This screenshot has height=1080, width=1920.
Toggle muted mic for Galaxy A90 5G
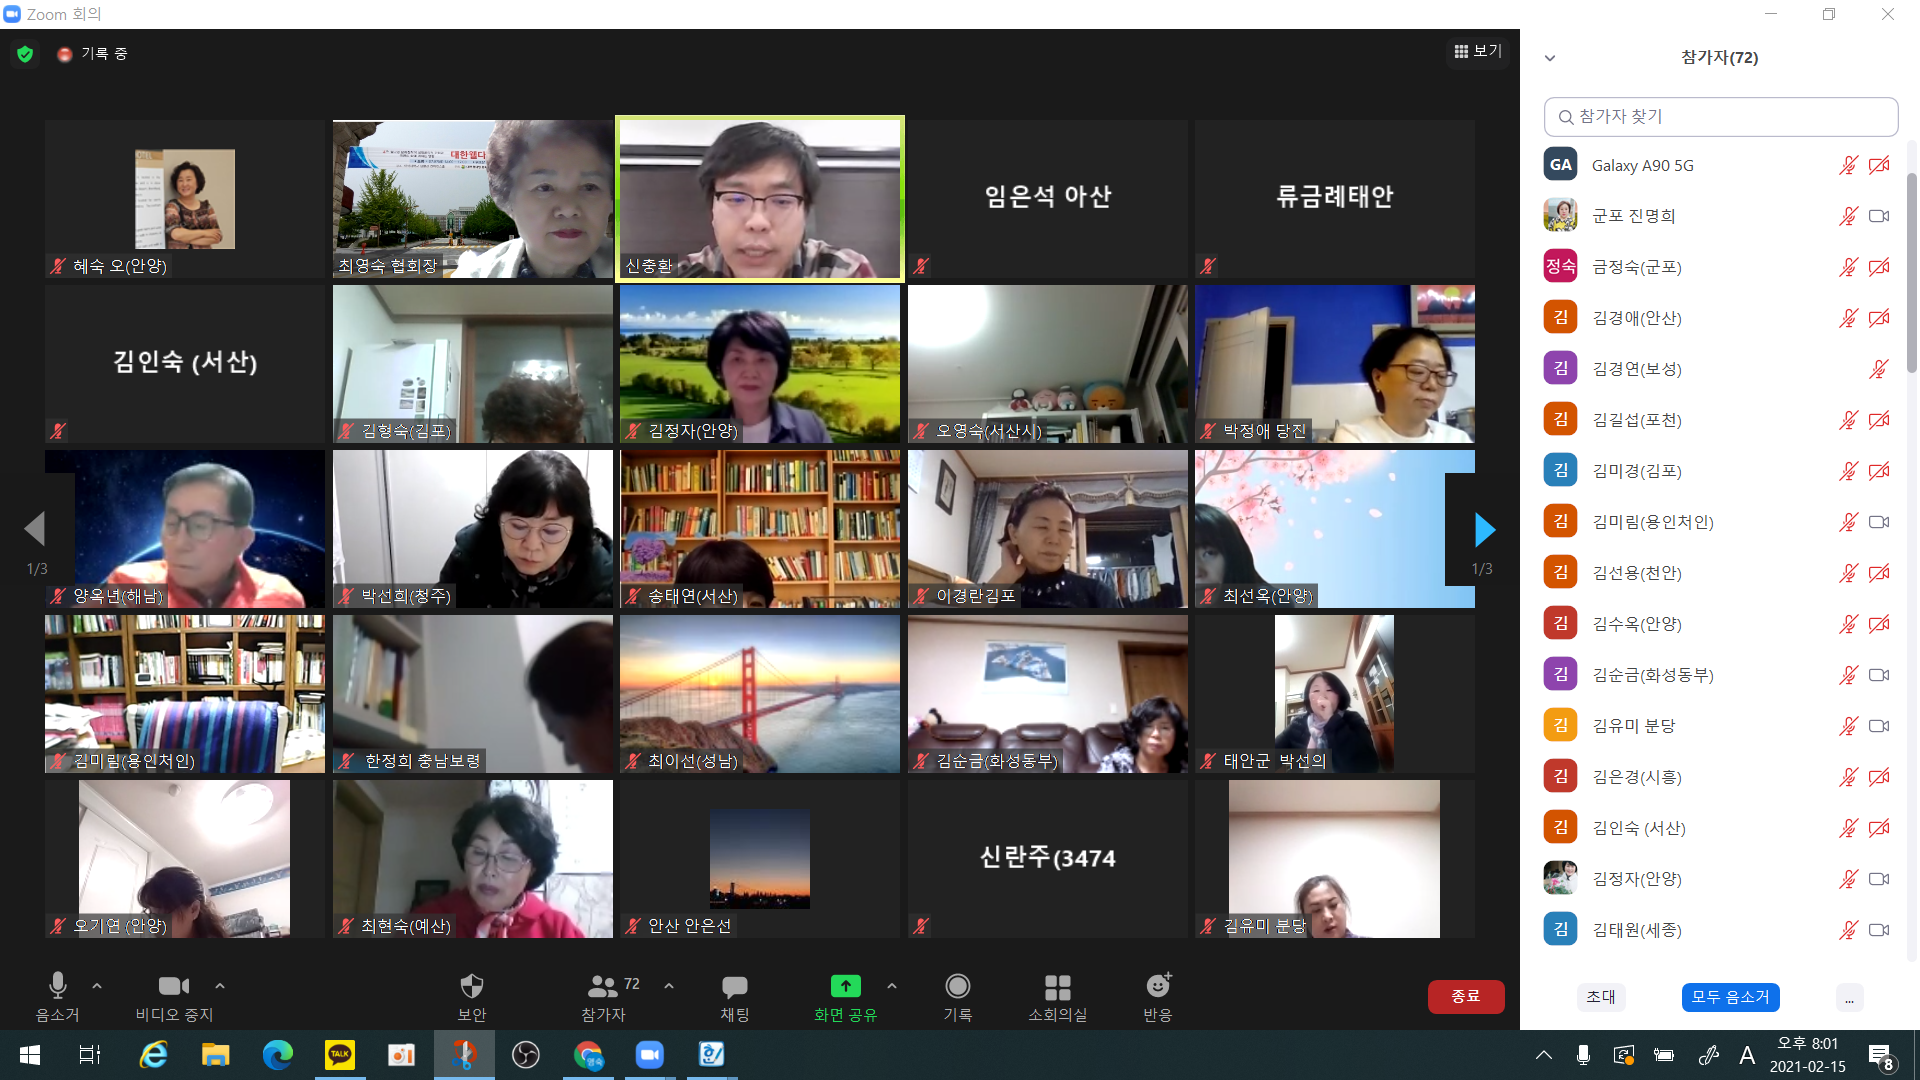click(x=1847, y=166)
